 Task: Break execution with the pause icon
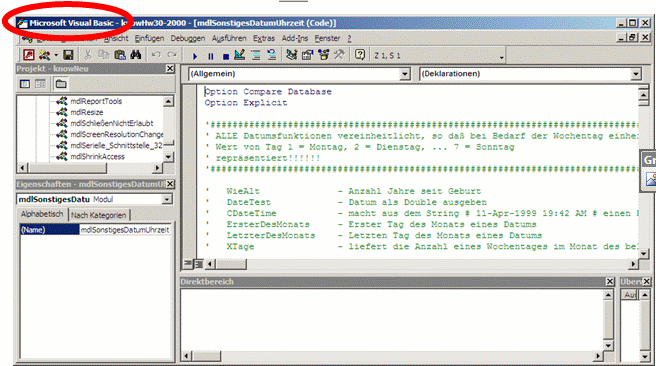(x=210, y=56)
